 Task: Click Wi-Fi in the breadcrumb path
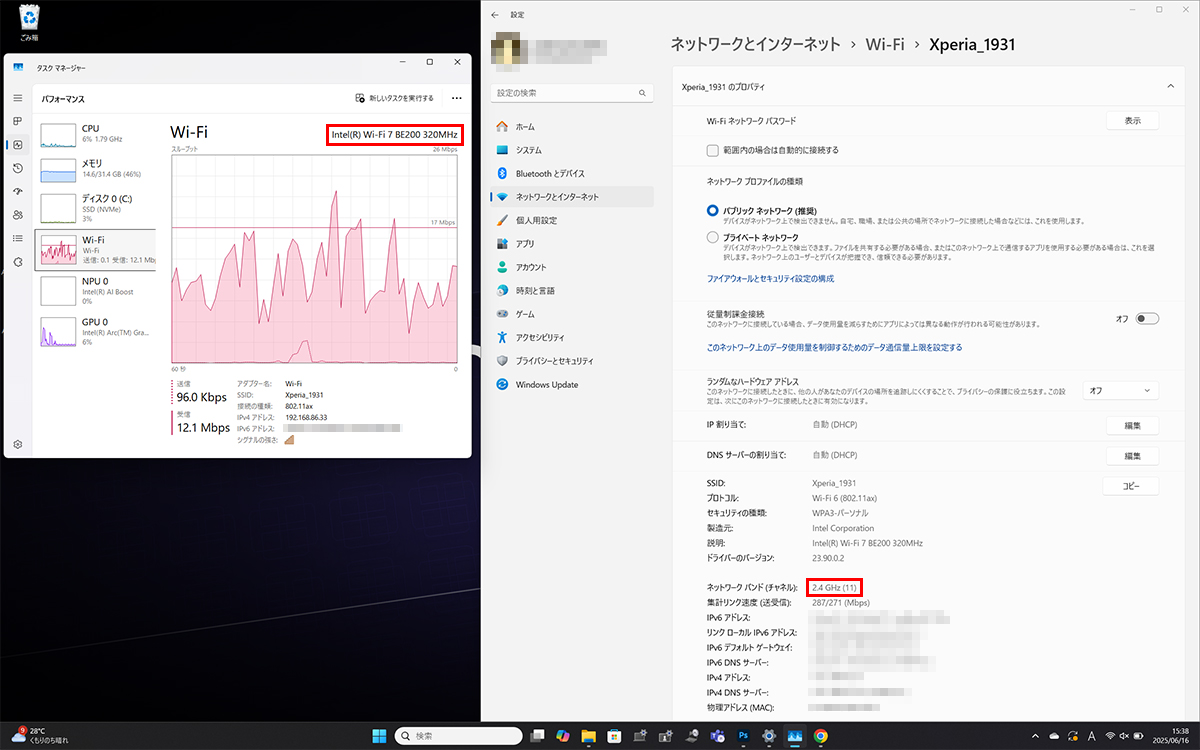pyautogui.click(x=885, y=44)
